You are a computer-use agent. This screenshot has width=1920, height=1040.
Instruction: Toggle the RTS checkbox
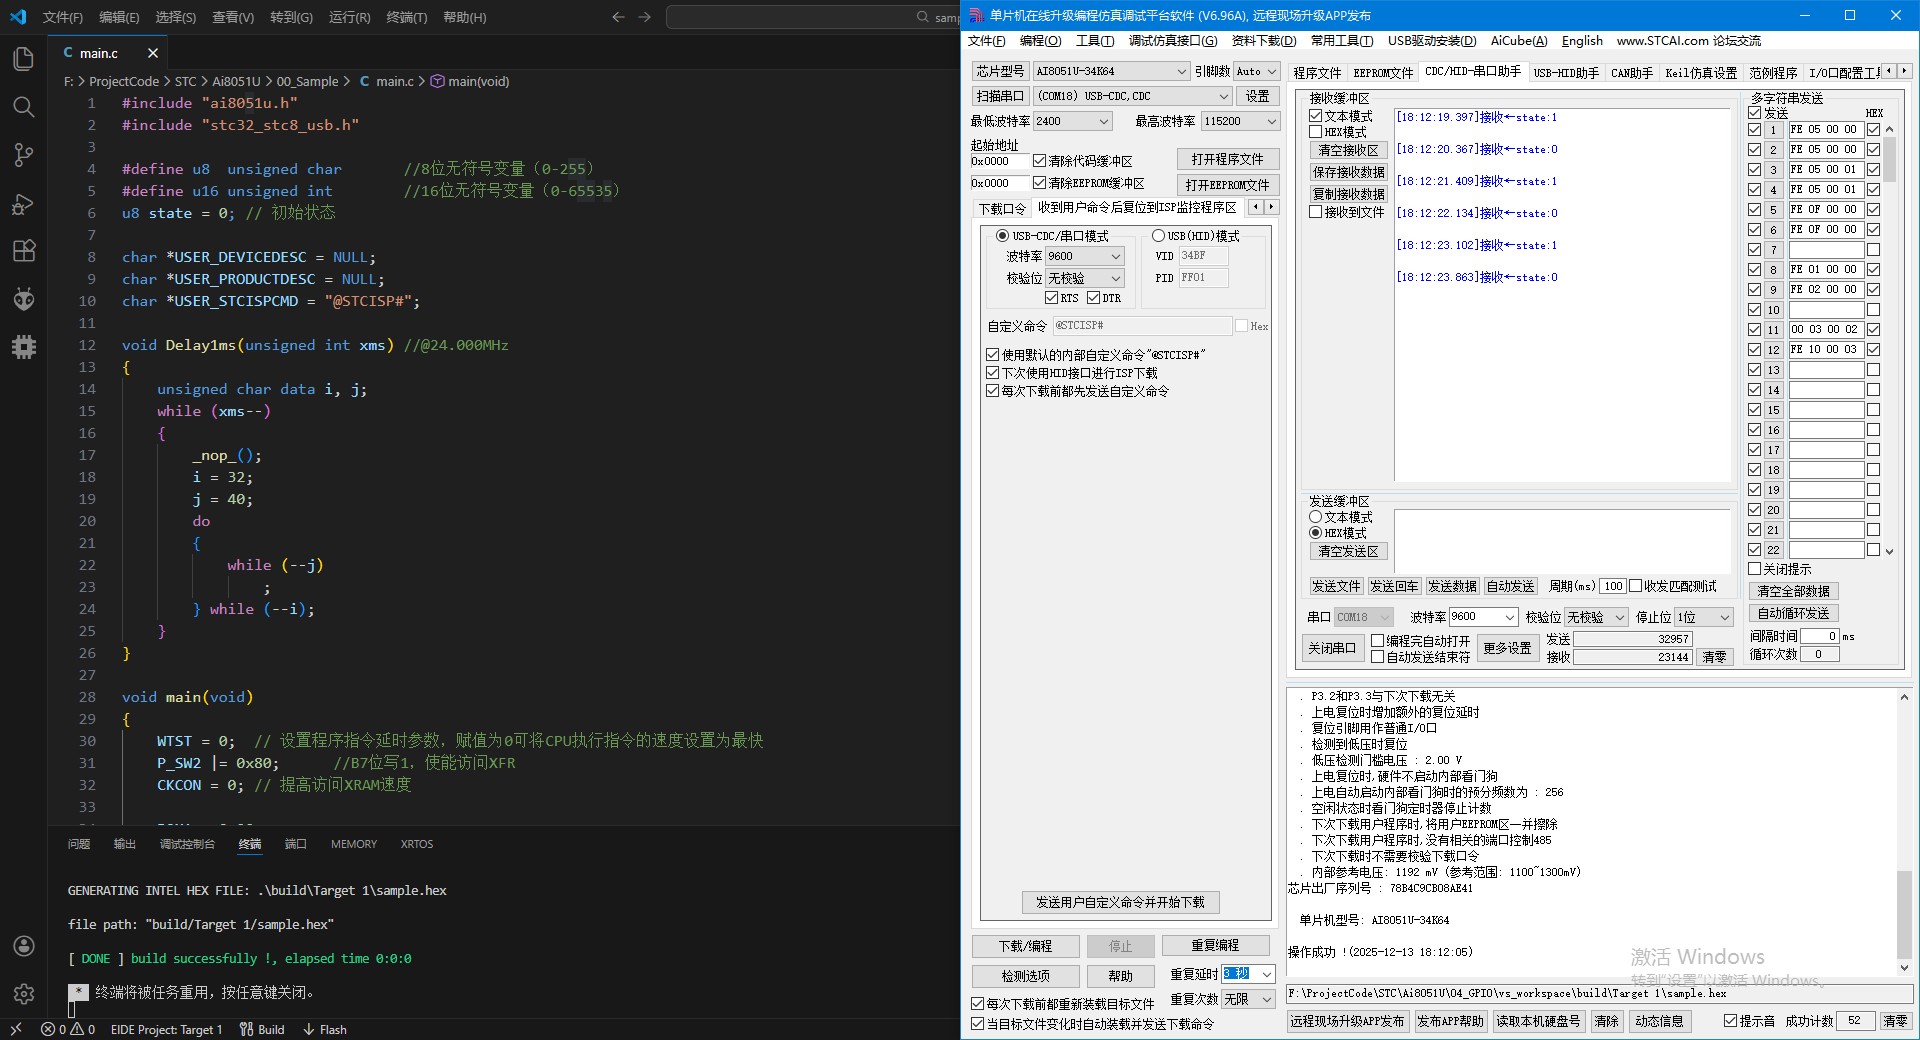point(1051,298)
